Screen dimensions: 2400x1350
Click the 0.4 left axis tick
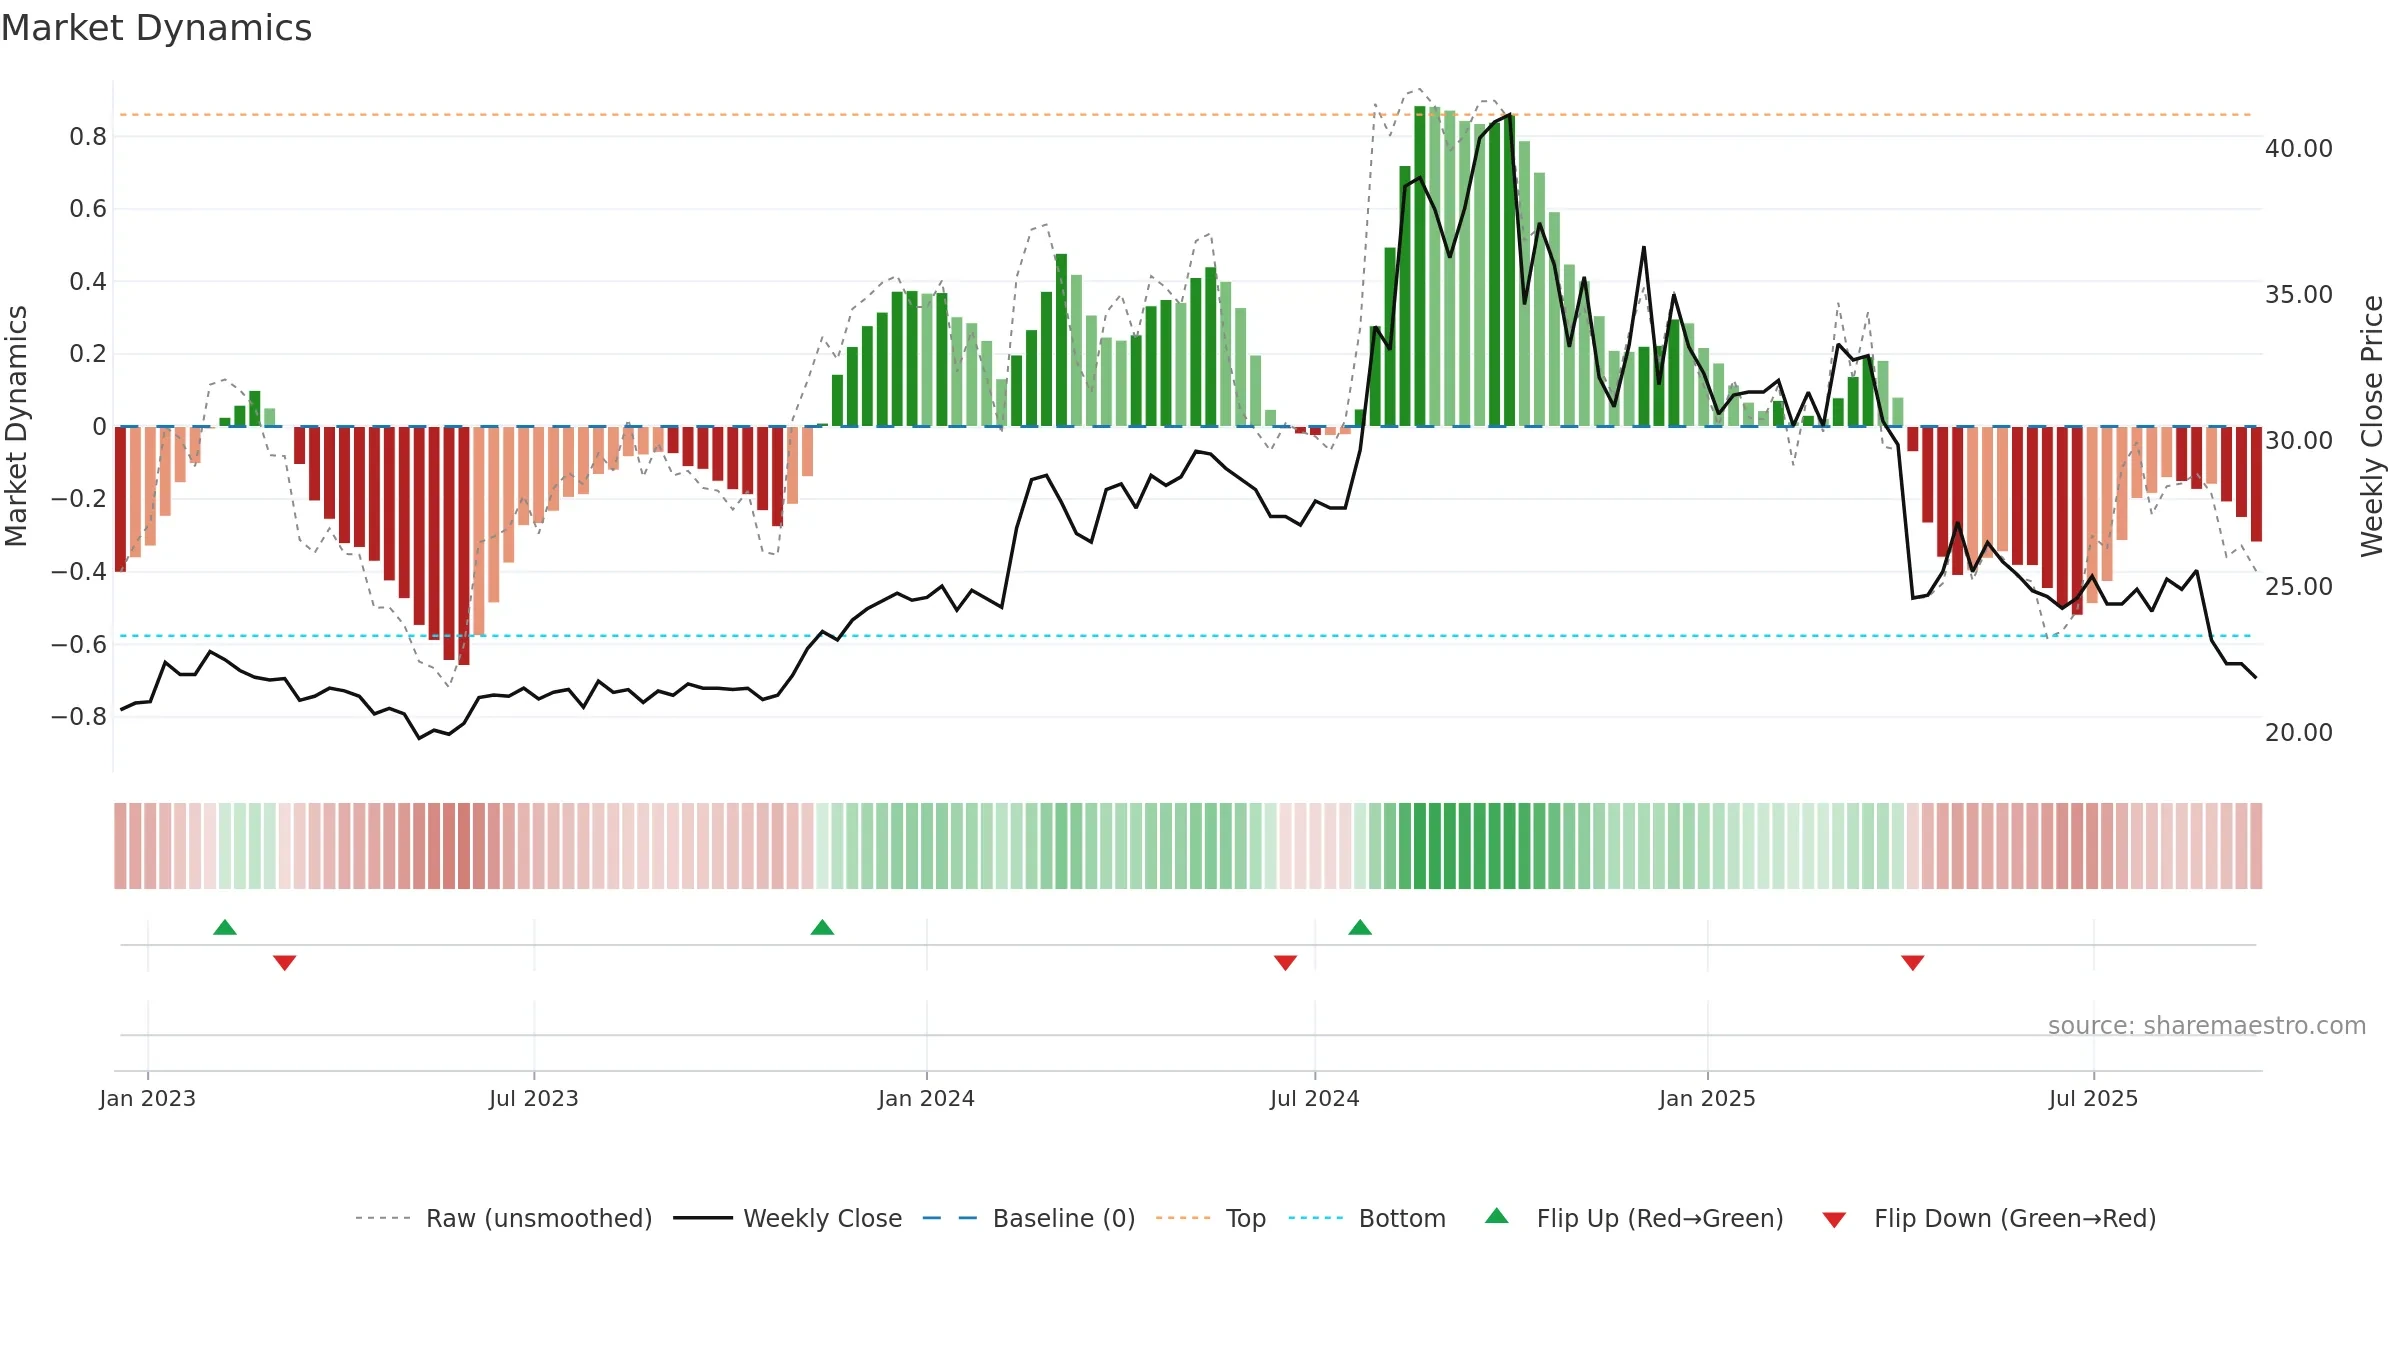[88, 281]
